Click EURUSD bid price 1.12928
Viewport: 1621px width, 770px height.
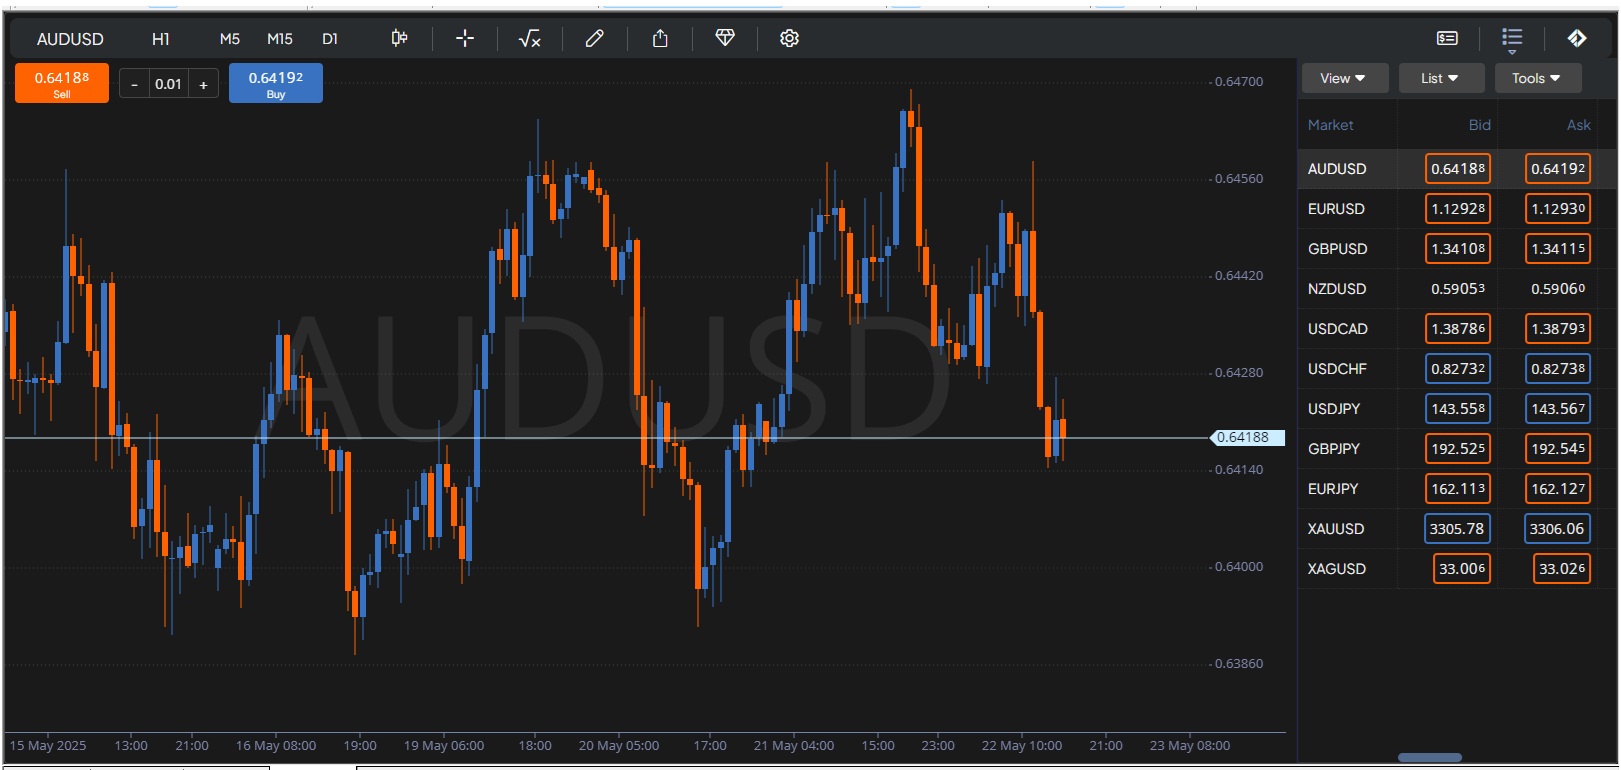coord(1458,209)
